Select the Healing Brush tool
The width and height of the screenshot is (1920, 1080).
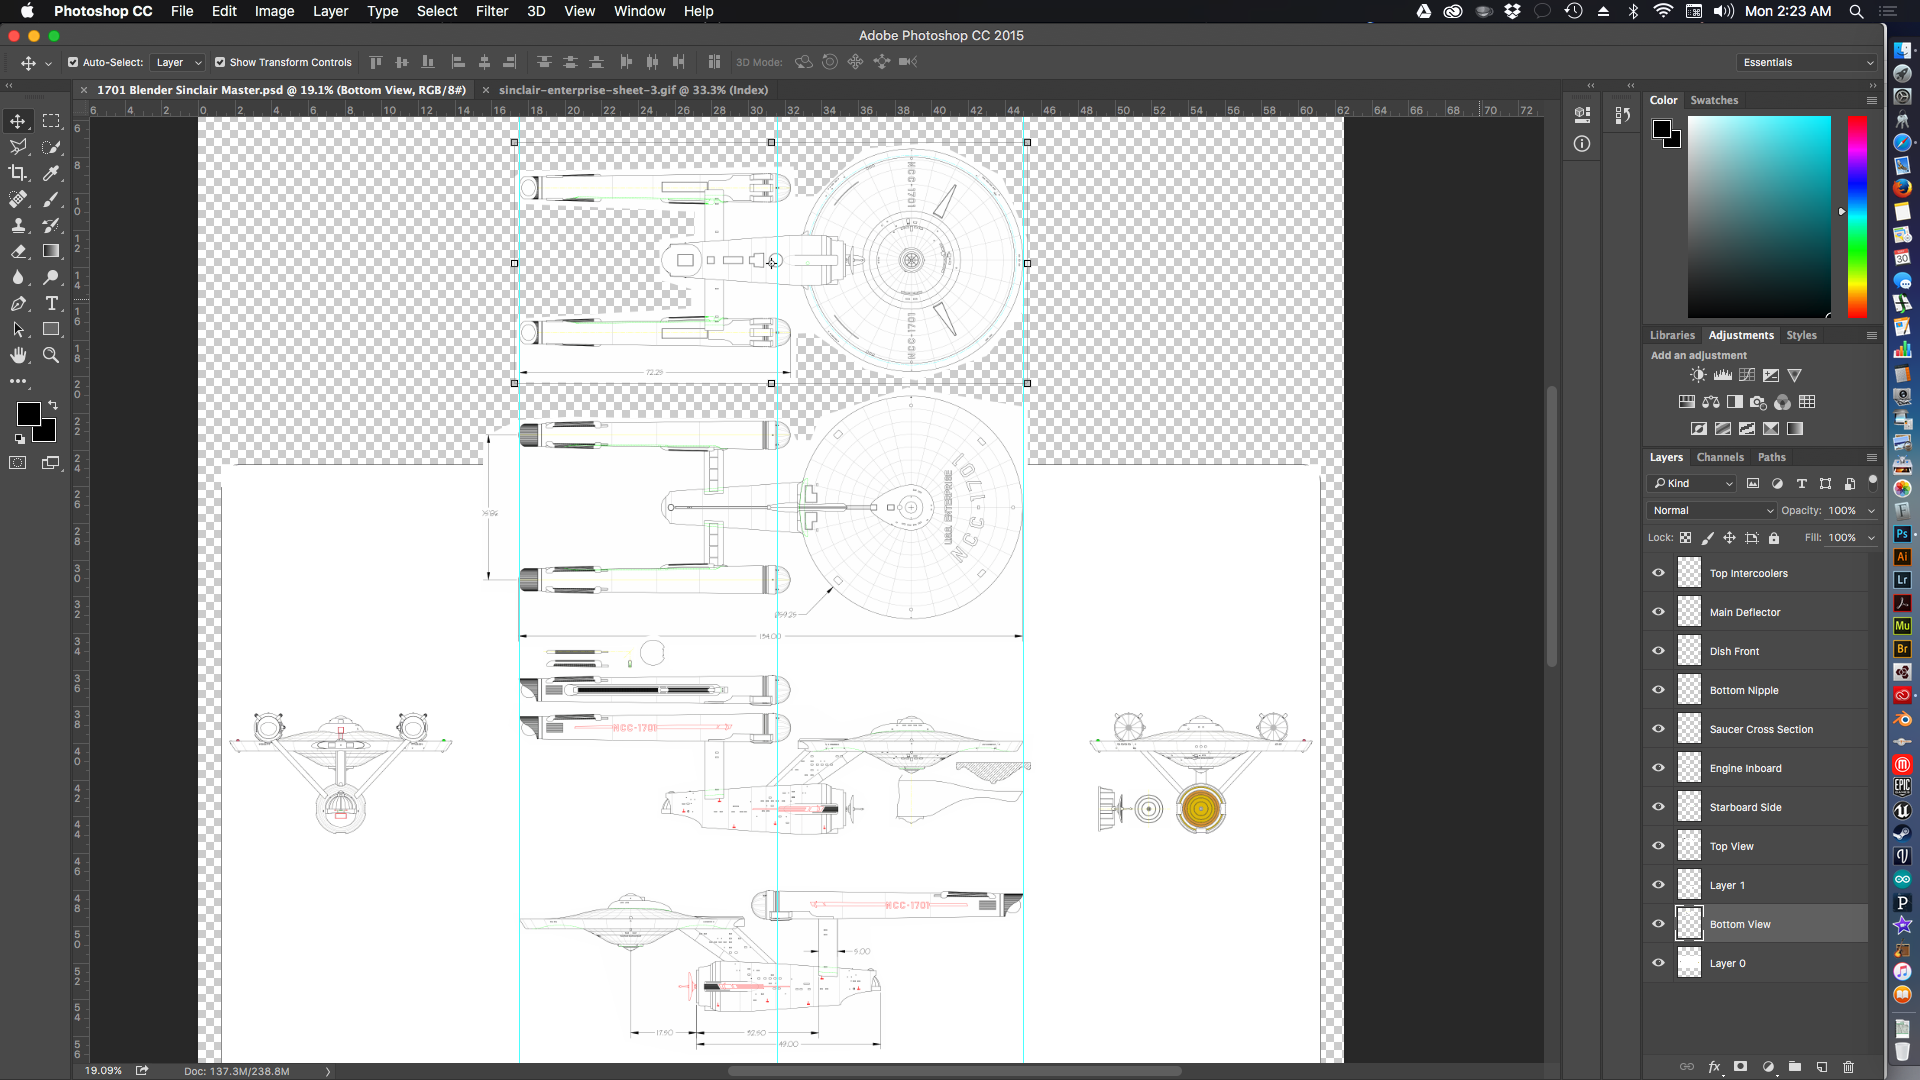pyautogui.click(x=18, y=199)
